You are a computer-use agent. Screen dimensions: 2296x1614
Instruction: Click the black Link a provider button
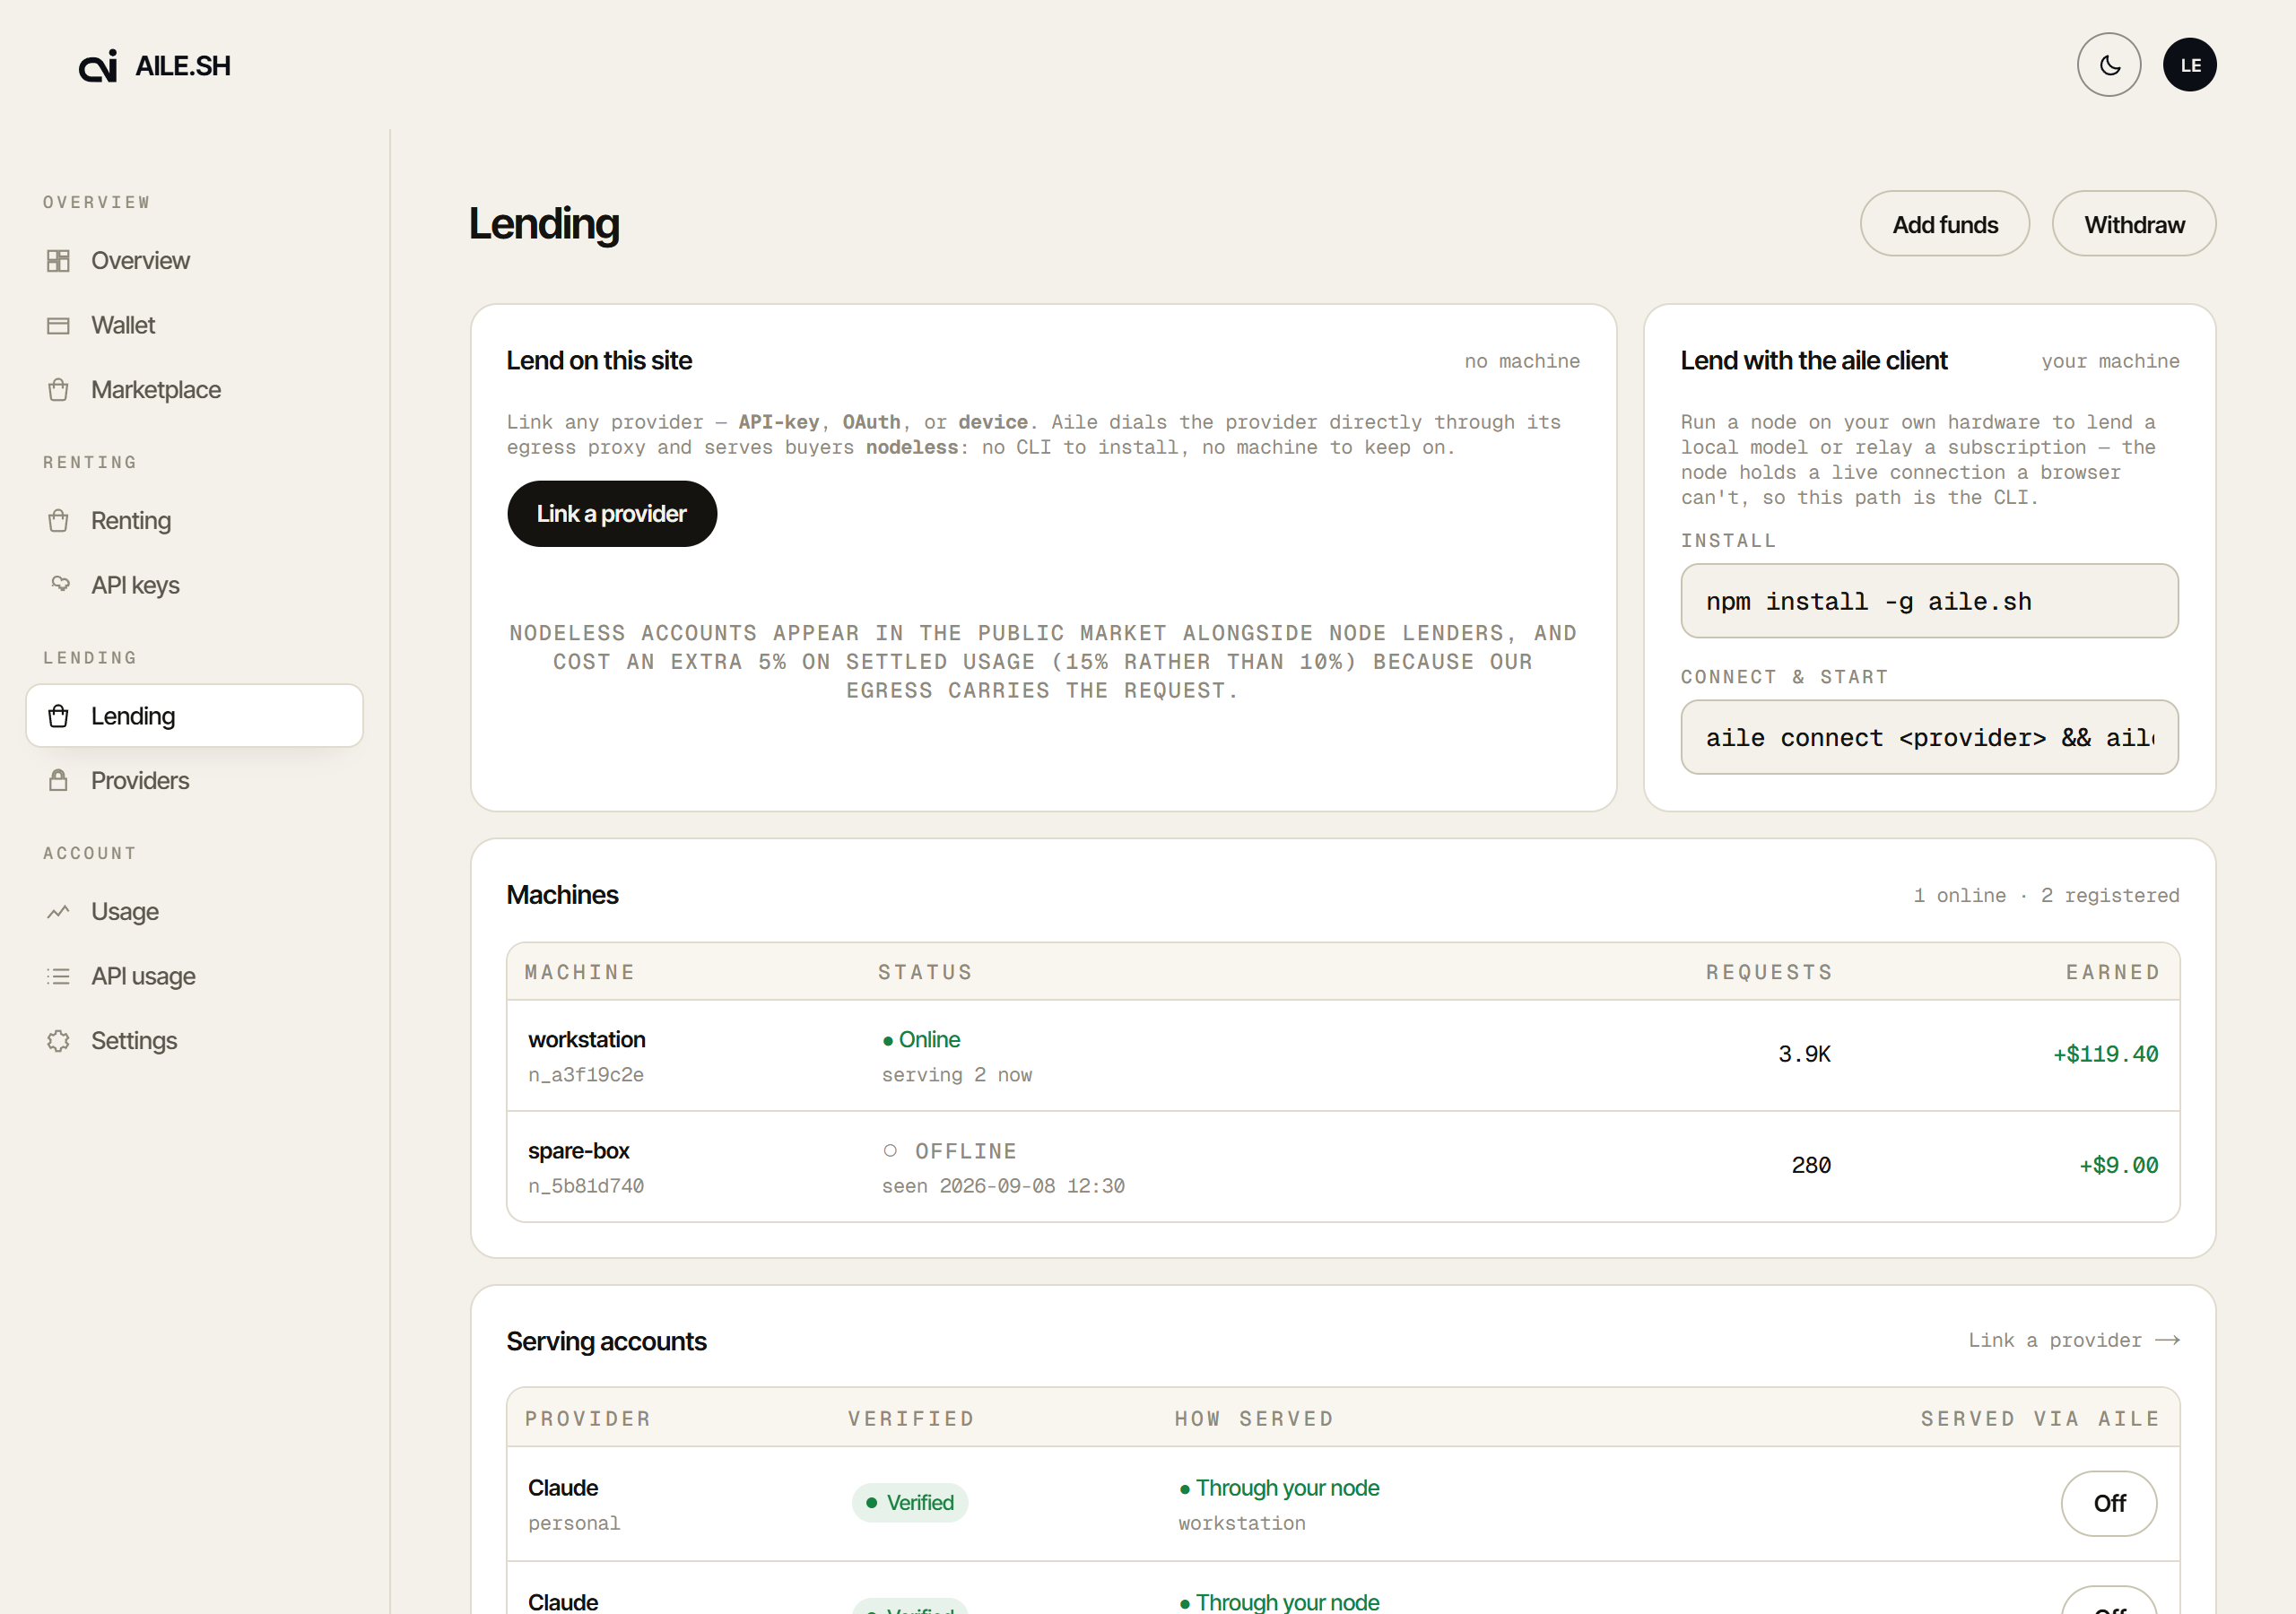[x=612, y=514]
